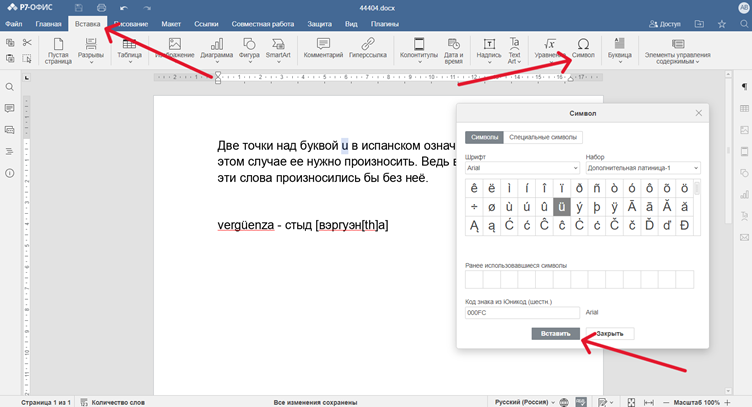Click the Unicode code field showing 000FC
Image resolution: width=752 pixels, height=407 pixels.
tap(522, 312)
